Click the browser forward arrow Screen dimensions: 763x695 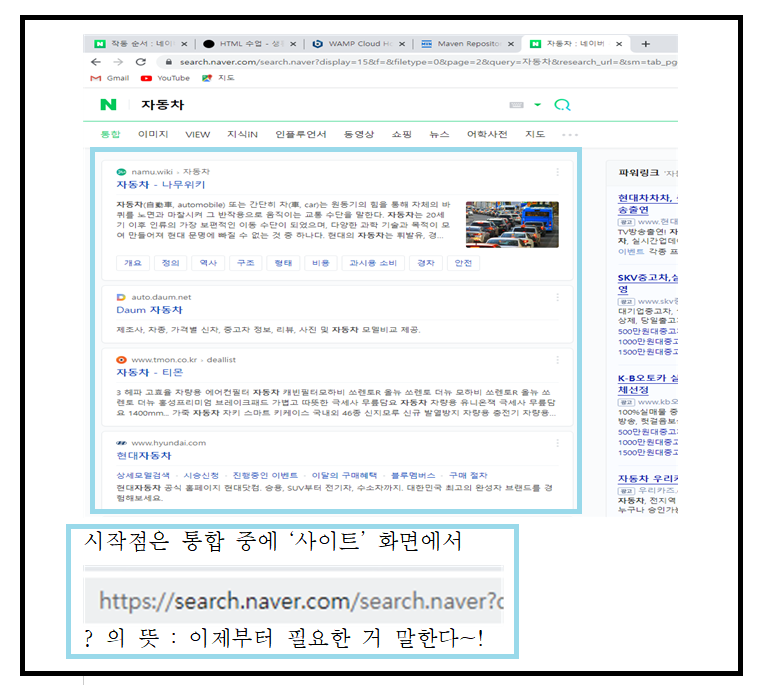click(x=118, y=62)
